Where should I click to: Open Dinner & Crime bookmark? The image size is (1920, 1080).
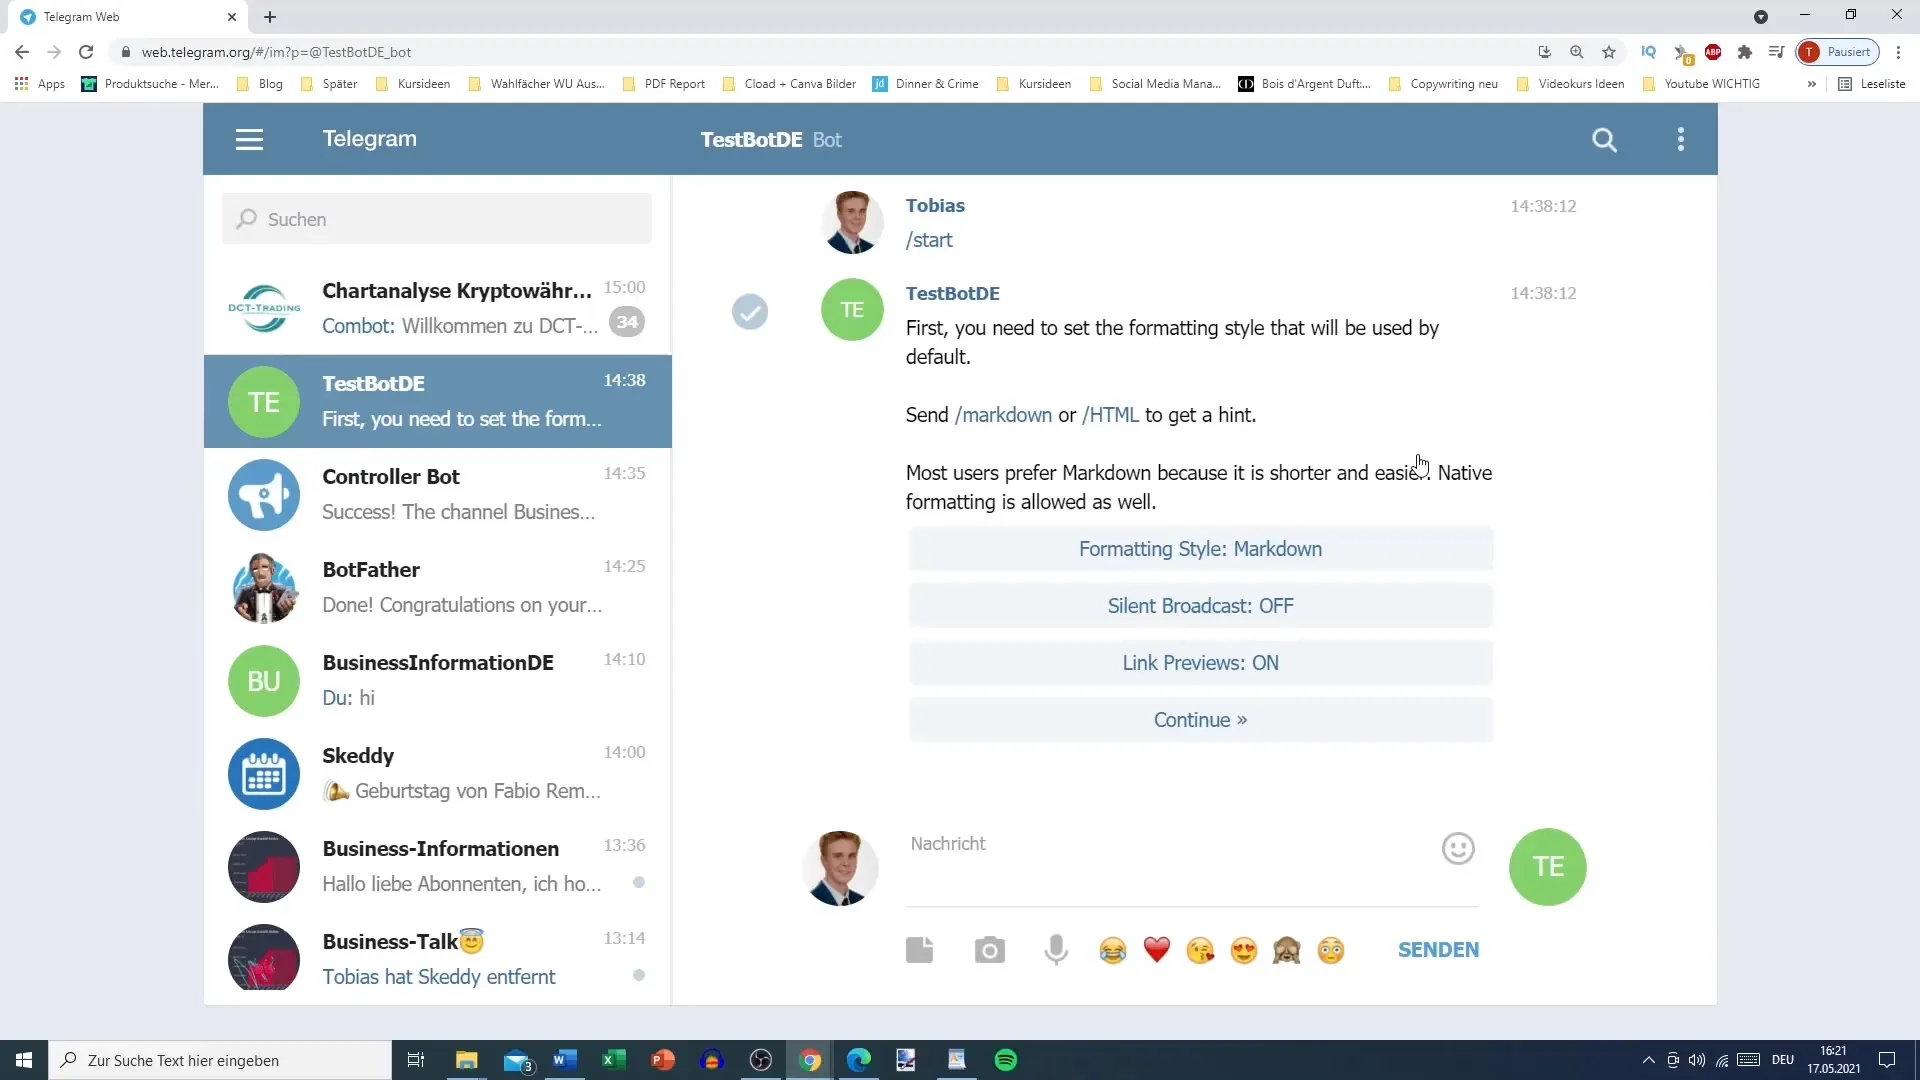(x=926, y=84)
